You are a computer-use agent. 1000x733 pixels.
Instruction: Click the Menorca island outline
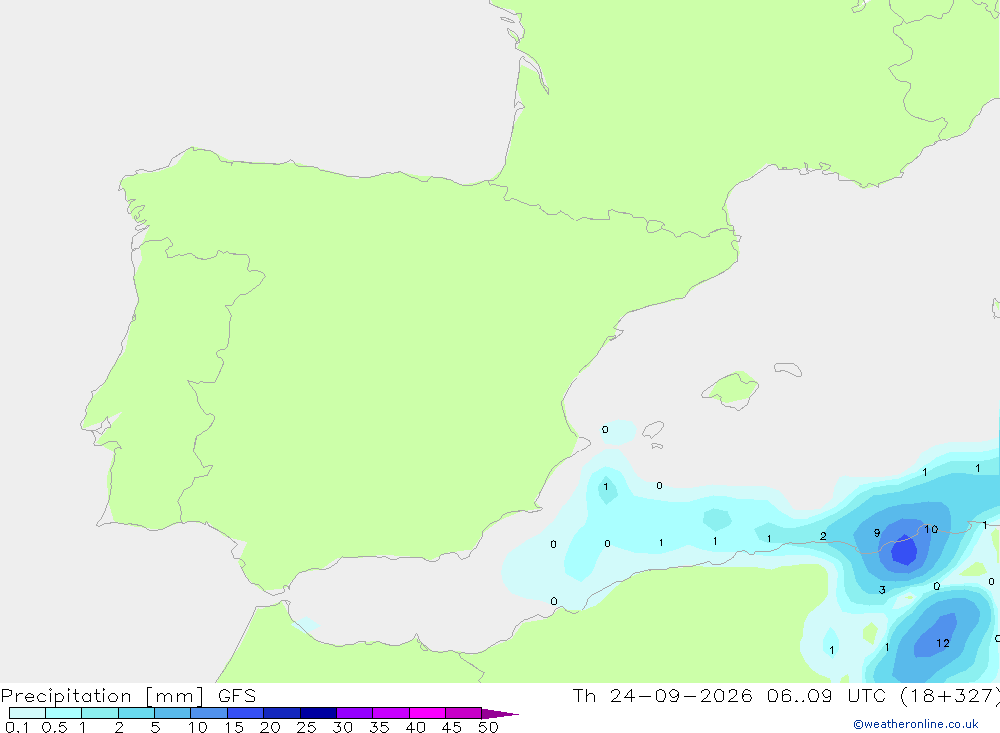[788, 369]
